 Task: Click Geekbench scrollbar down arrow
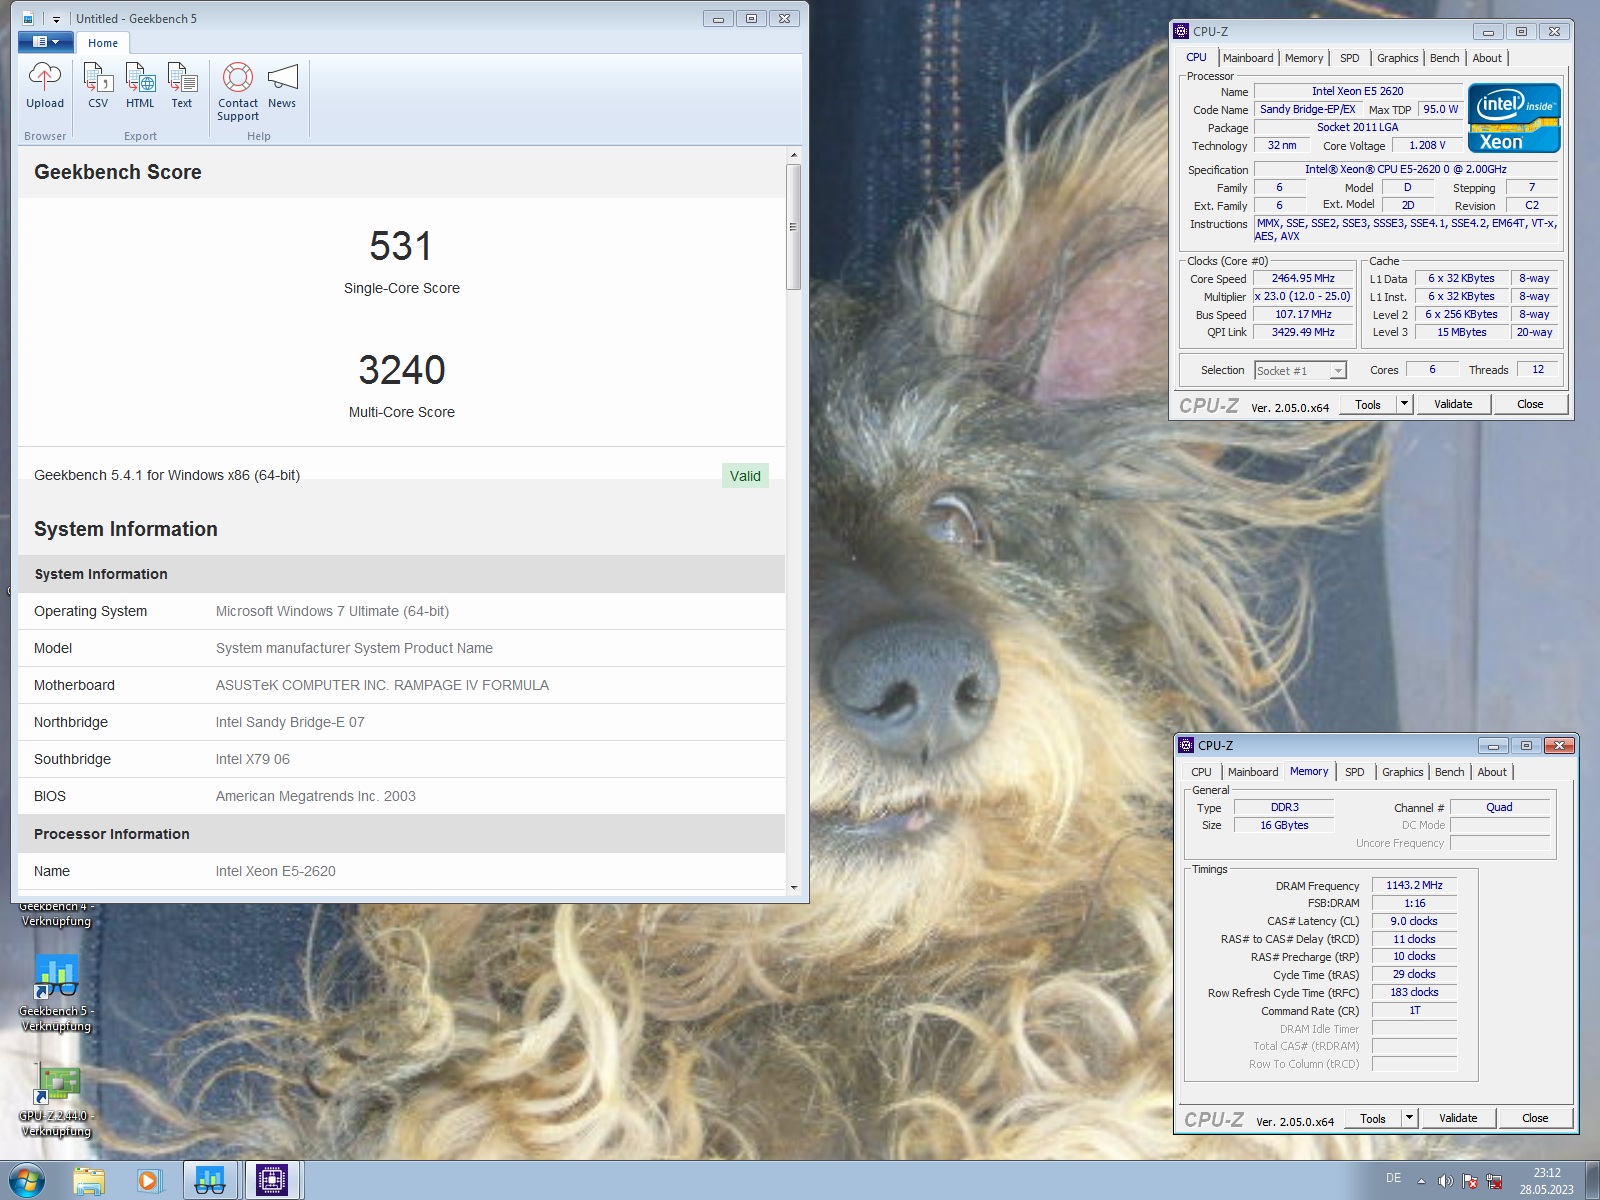(x=794, y=887)
